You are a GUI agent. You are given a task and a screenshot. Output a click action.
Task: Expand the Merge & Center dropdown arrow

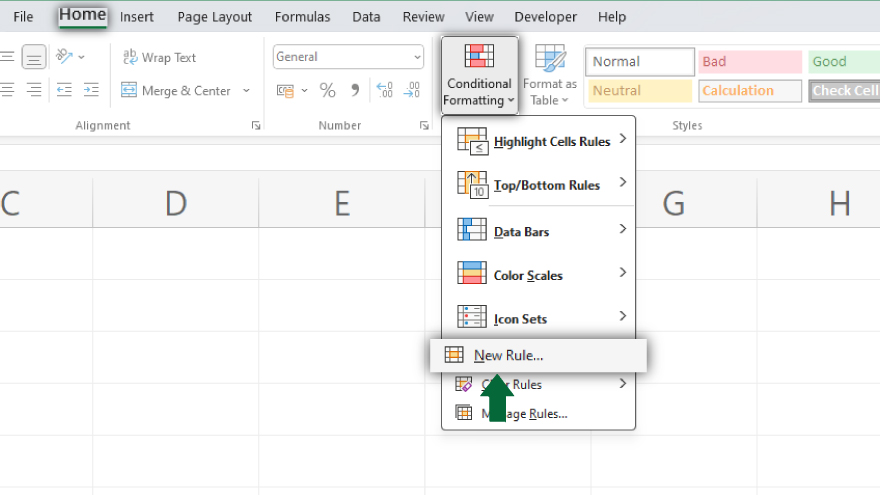[246, 91]
